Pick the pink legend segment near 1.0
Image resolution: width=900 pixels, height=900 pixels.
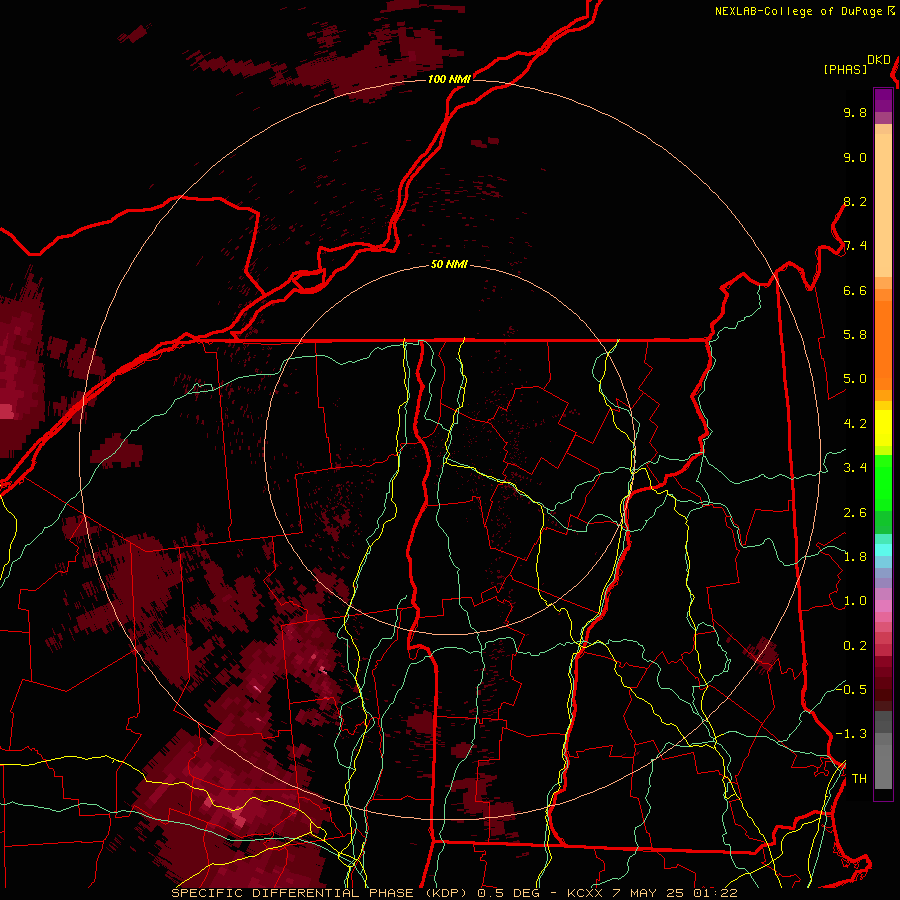[883, 606]
